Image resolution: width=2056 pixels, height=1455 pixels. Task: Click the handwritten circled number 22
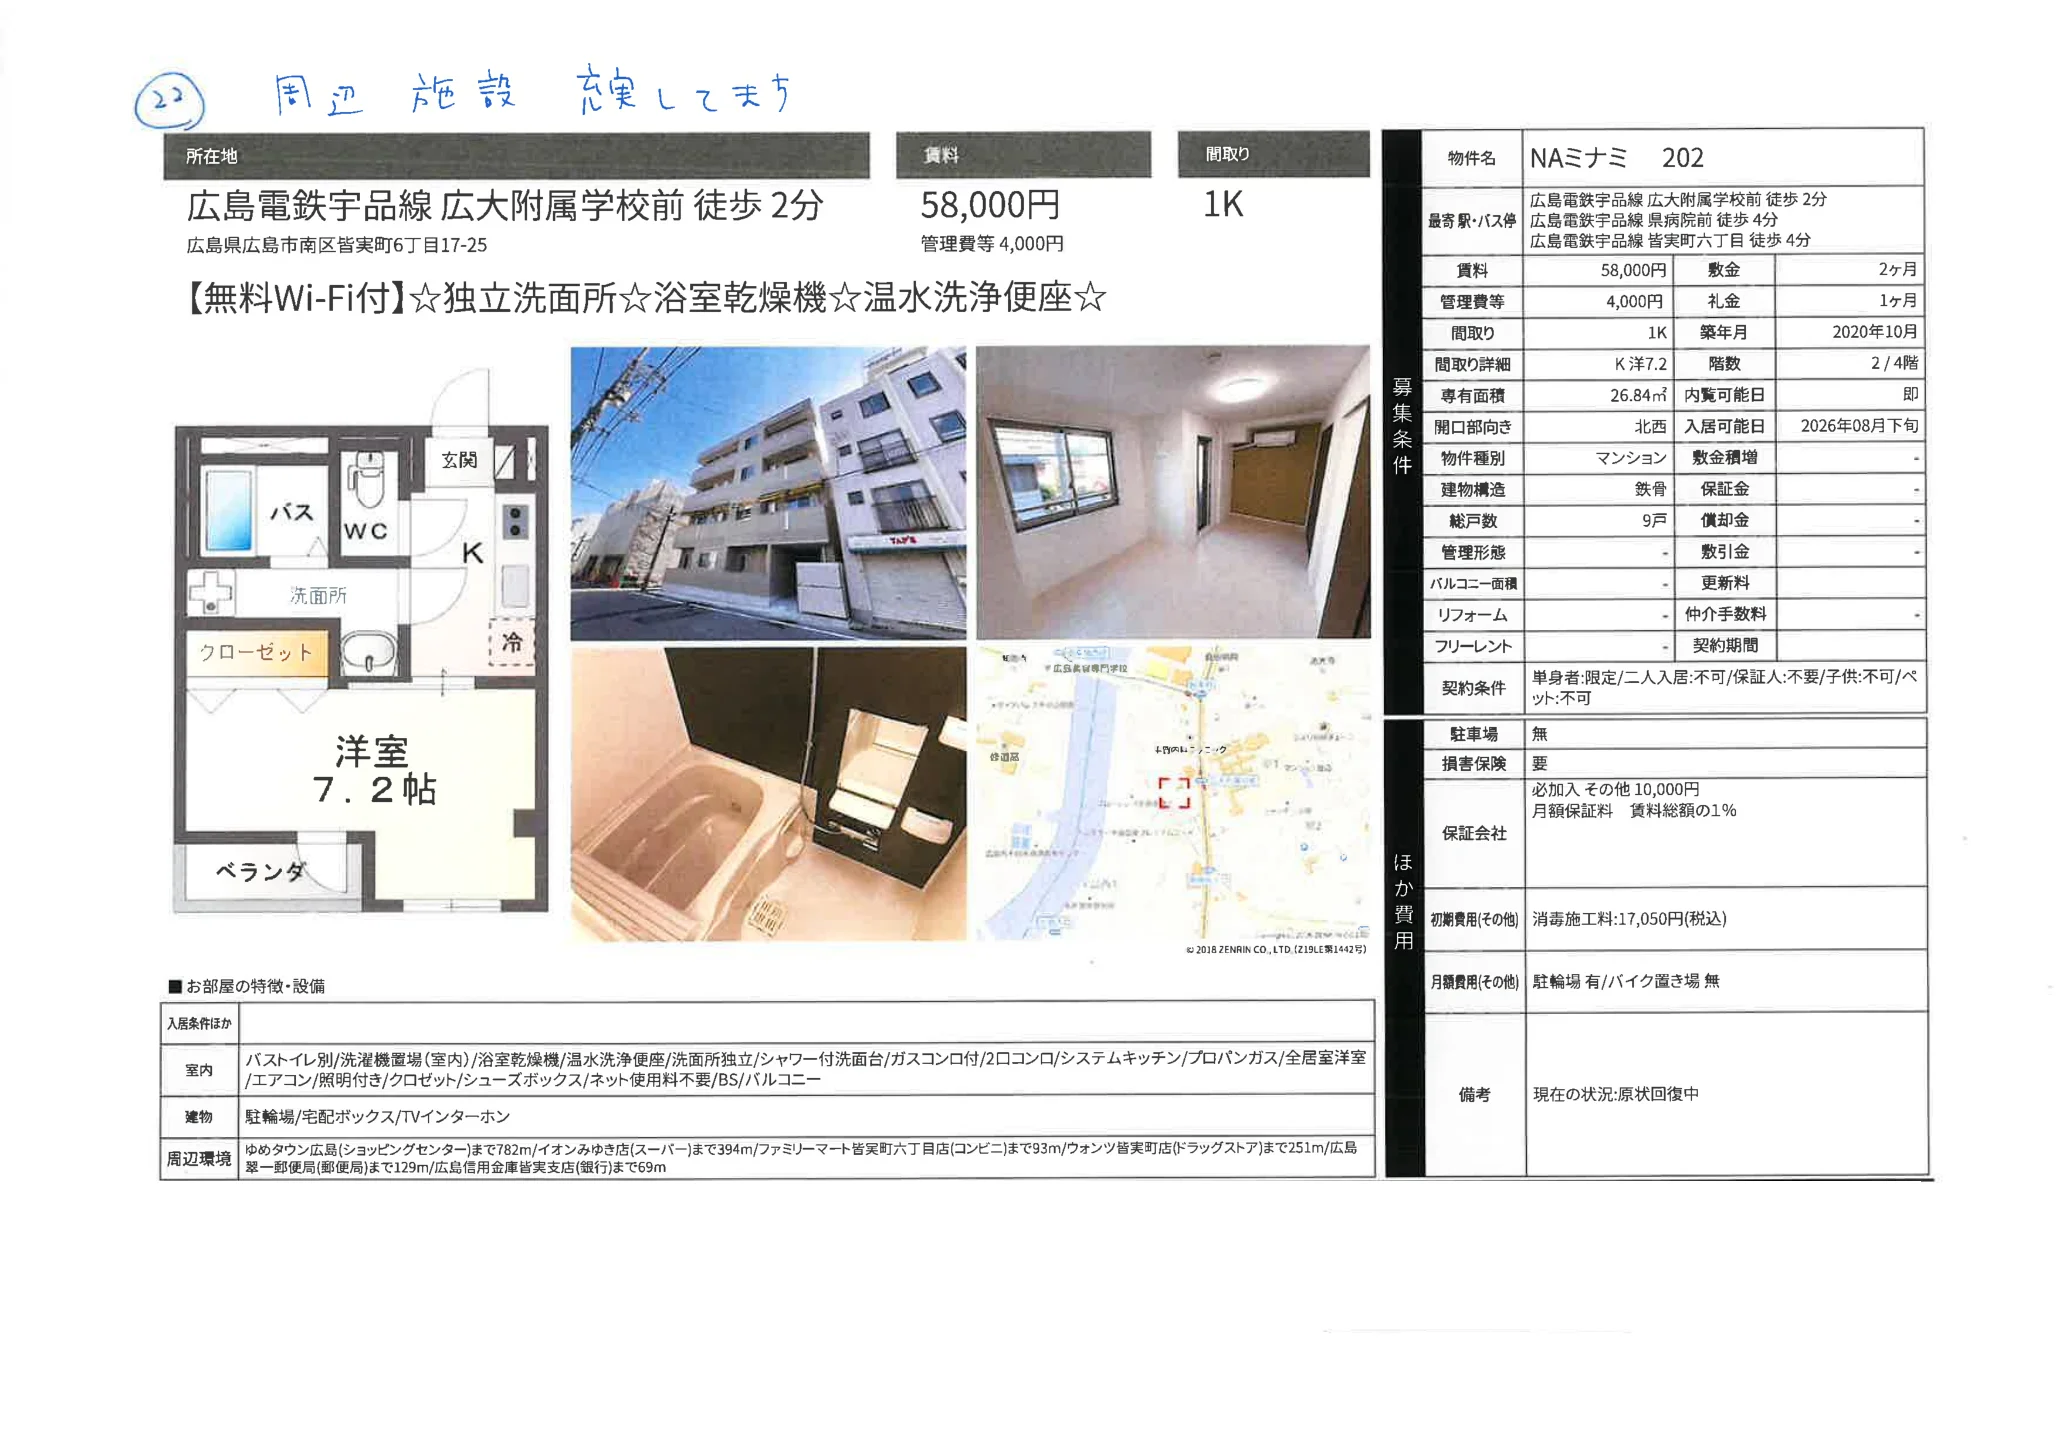[170, 102]
